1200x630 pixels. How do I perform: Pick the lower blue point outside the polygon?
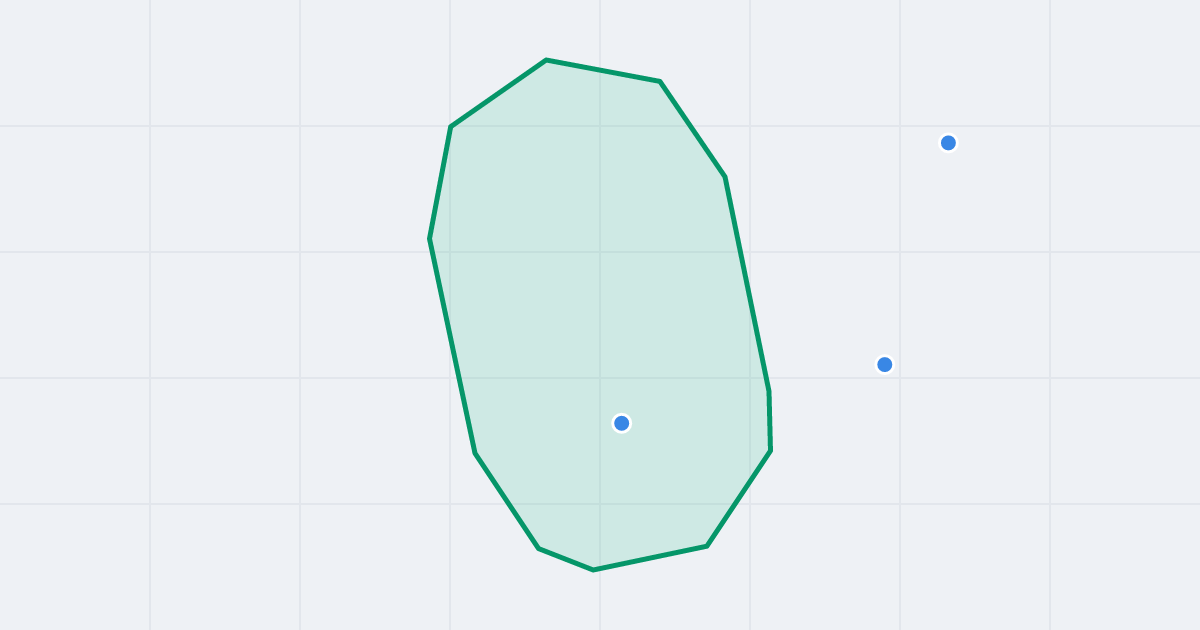pos(884,364)
